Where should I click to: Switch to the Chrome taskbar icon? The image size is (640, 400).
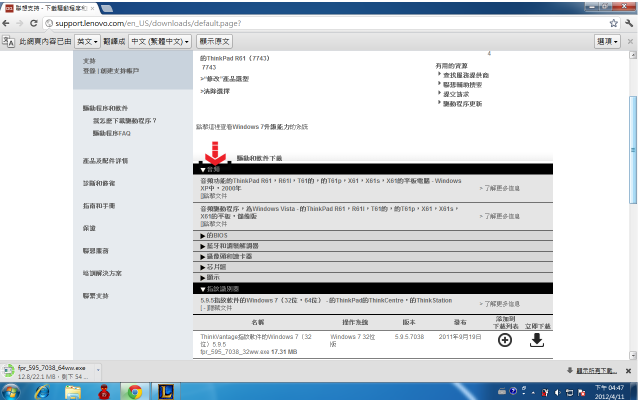(135, 392)
